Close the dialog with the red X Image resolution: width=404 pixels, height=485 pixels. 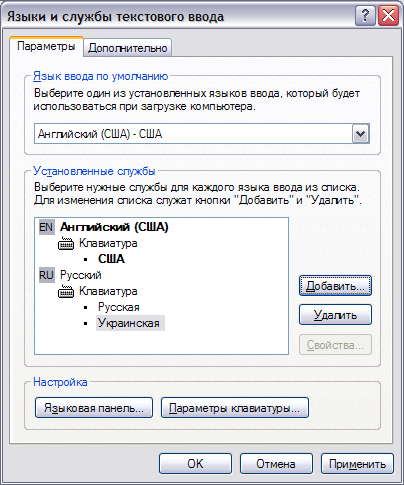tap(388, 15)
